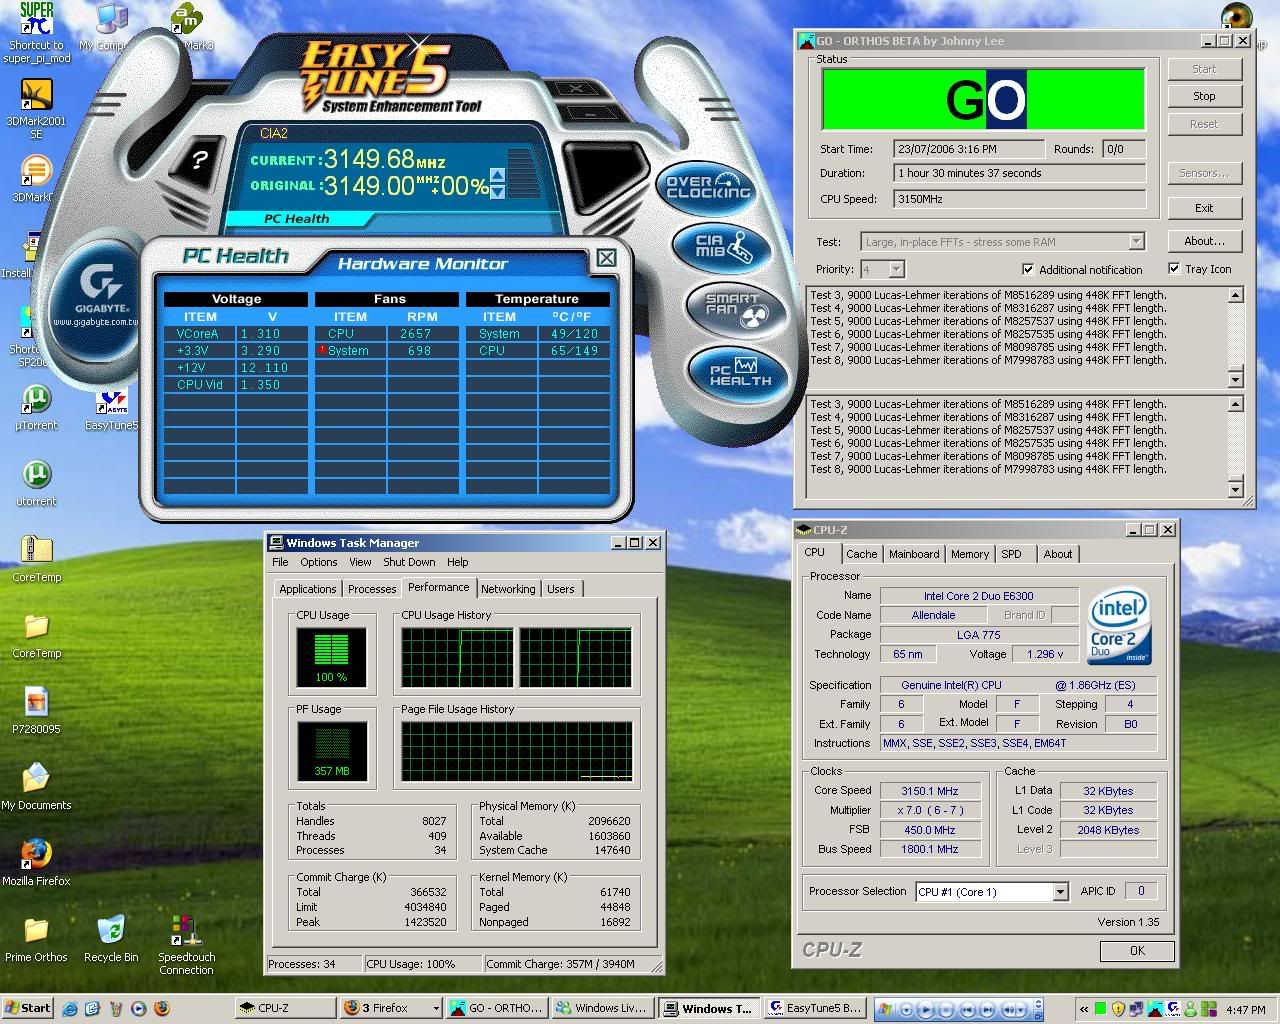Expand the Firefox taskbar group arrow
Screen dimensions: 1280x1024
436,1008
